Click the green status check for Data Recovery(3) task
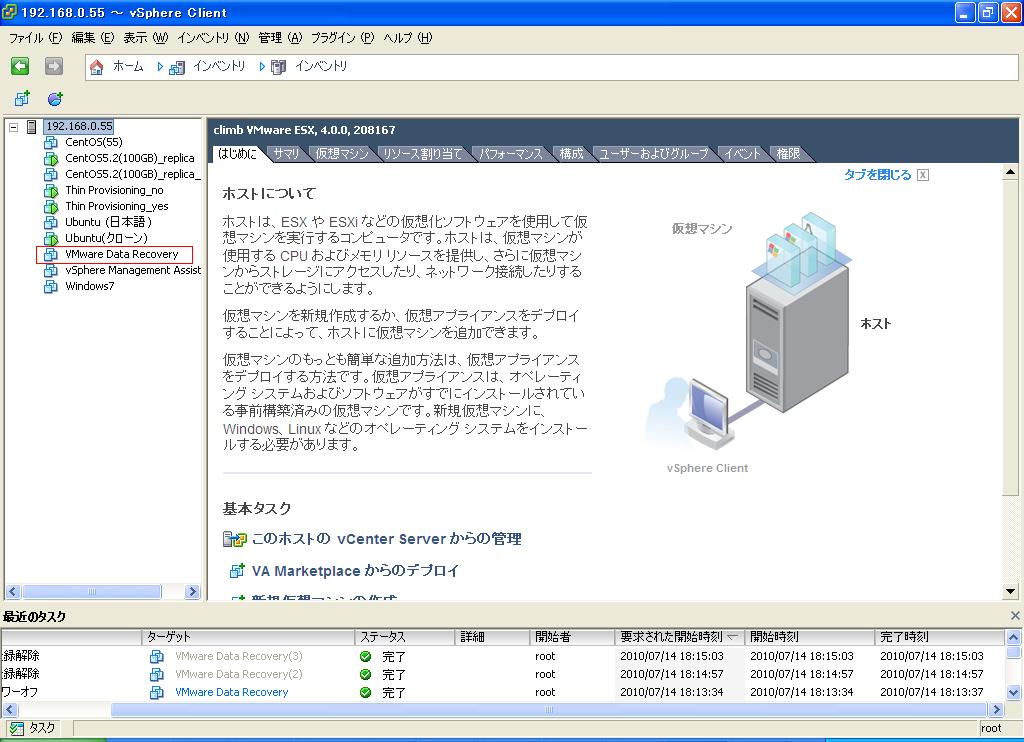The image size is (1024, 742). pyautogui.click(x=366, y=656)
